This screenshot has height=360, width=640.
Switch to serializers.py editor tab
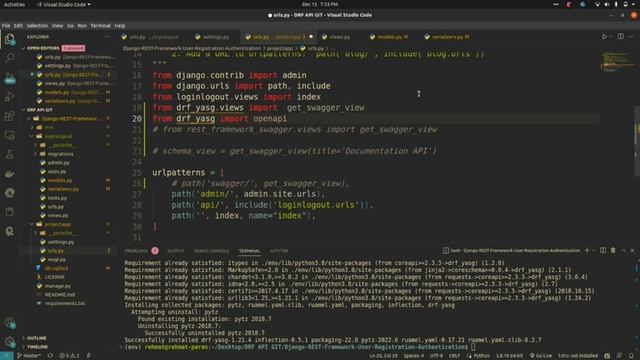pyautogui.click(x=447, y=37)
